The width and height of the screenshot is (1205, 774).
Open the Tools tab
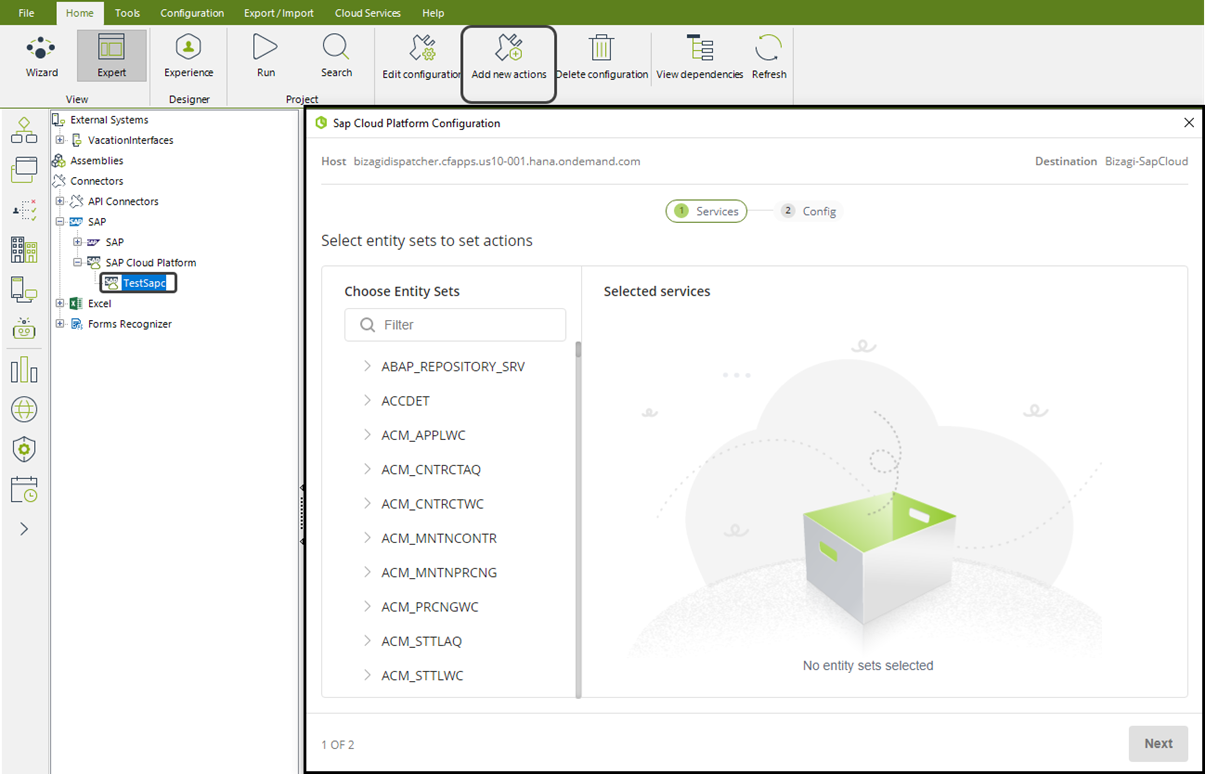127,13
